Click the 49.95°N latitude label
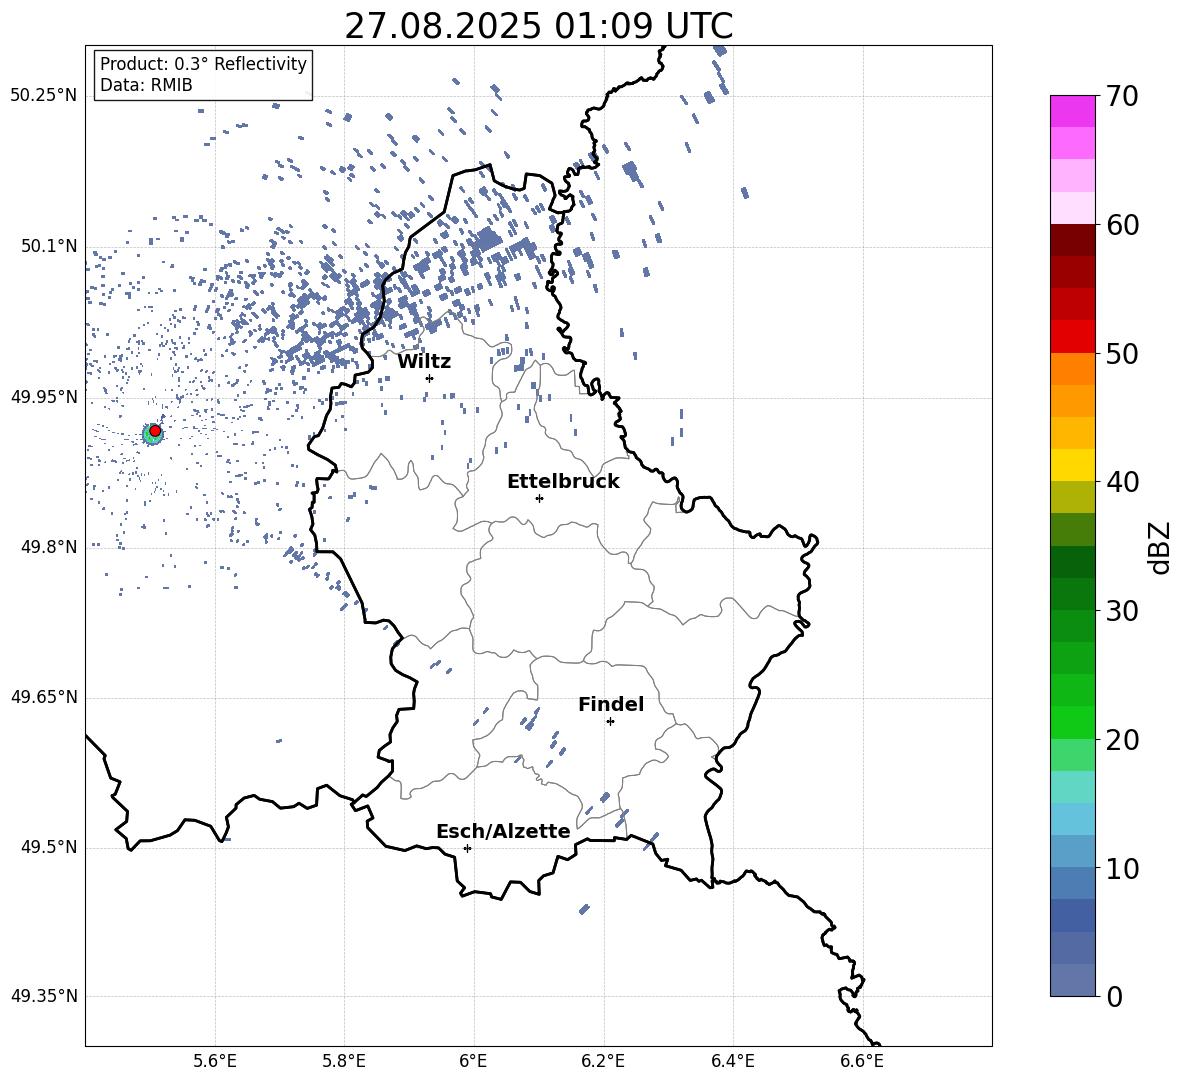1184x1081 pixels. point(44,397)
